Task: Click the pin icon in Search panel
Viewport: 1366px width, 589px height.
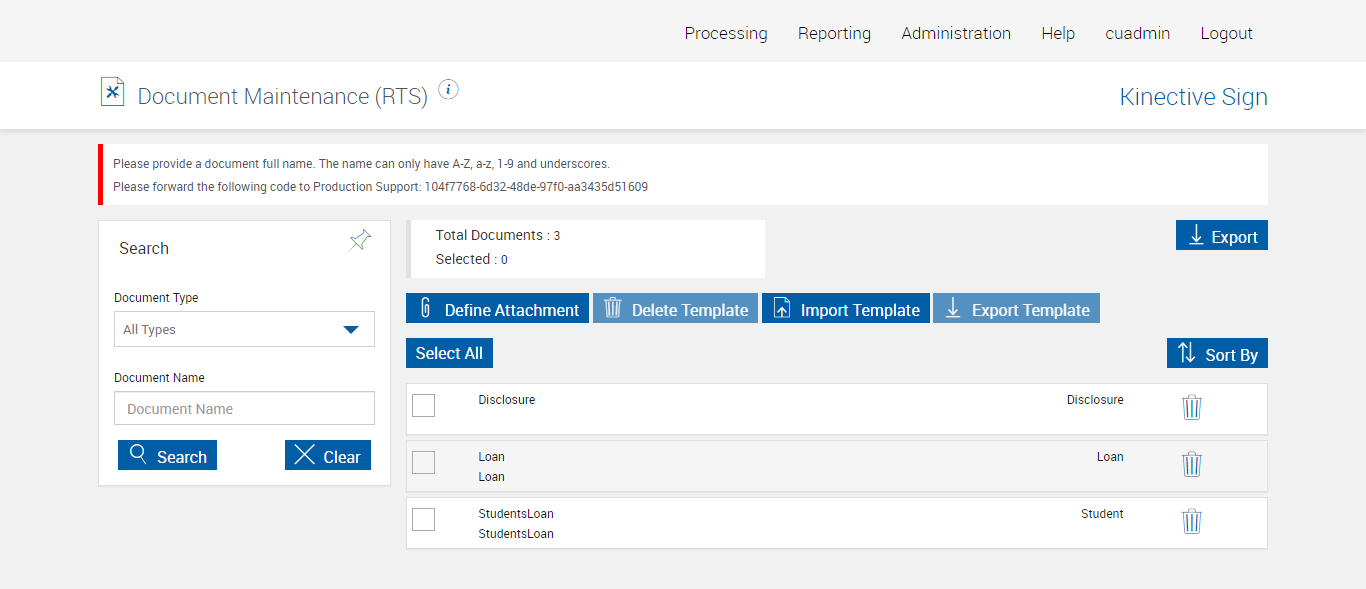Action: [360, 241]
